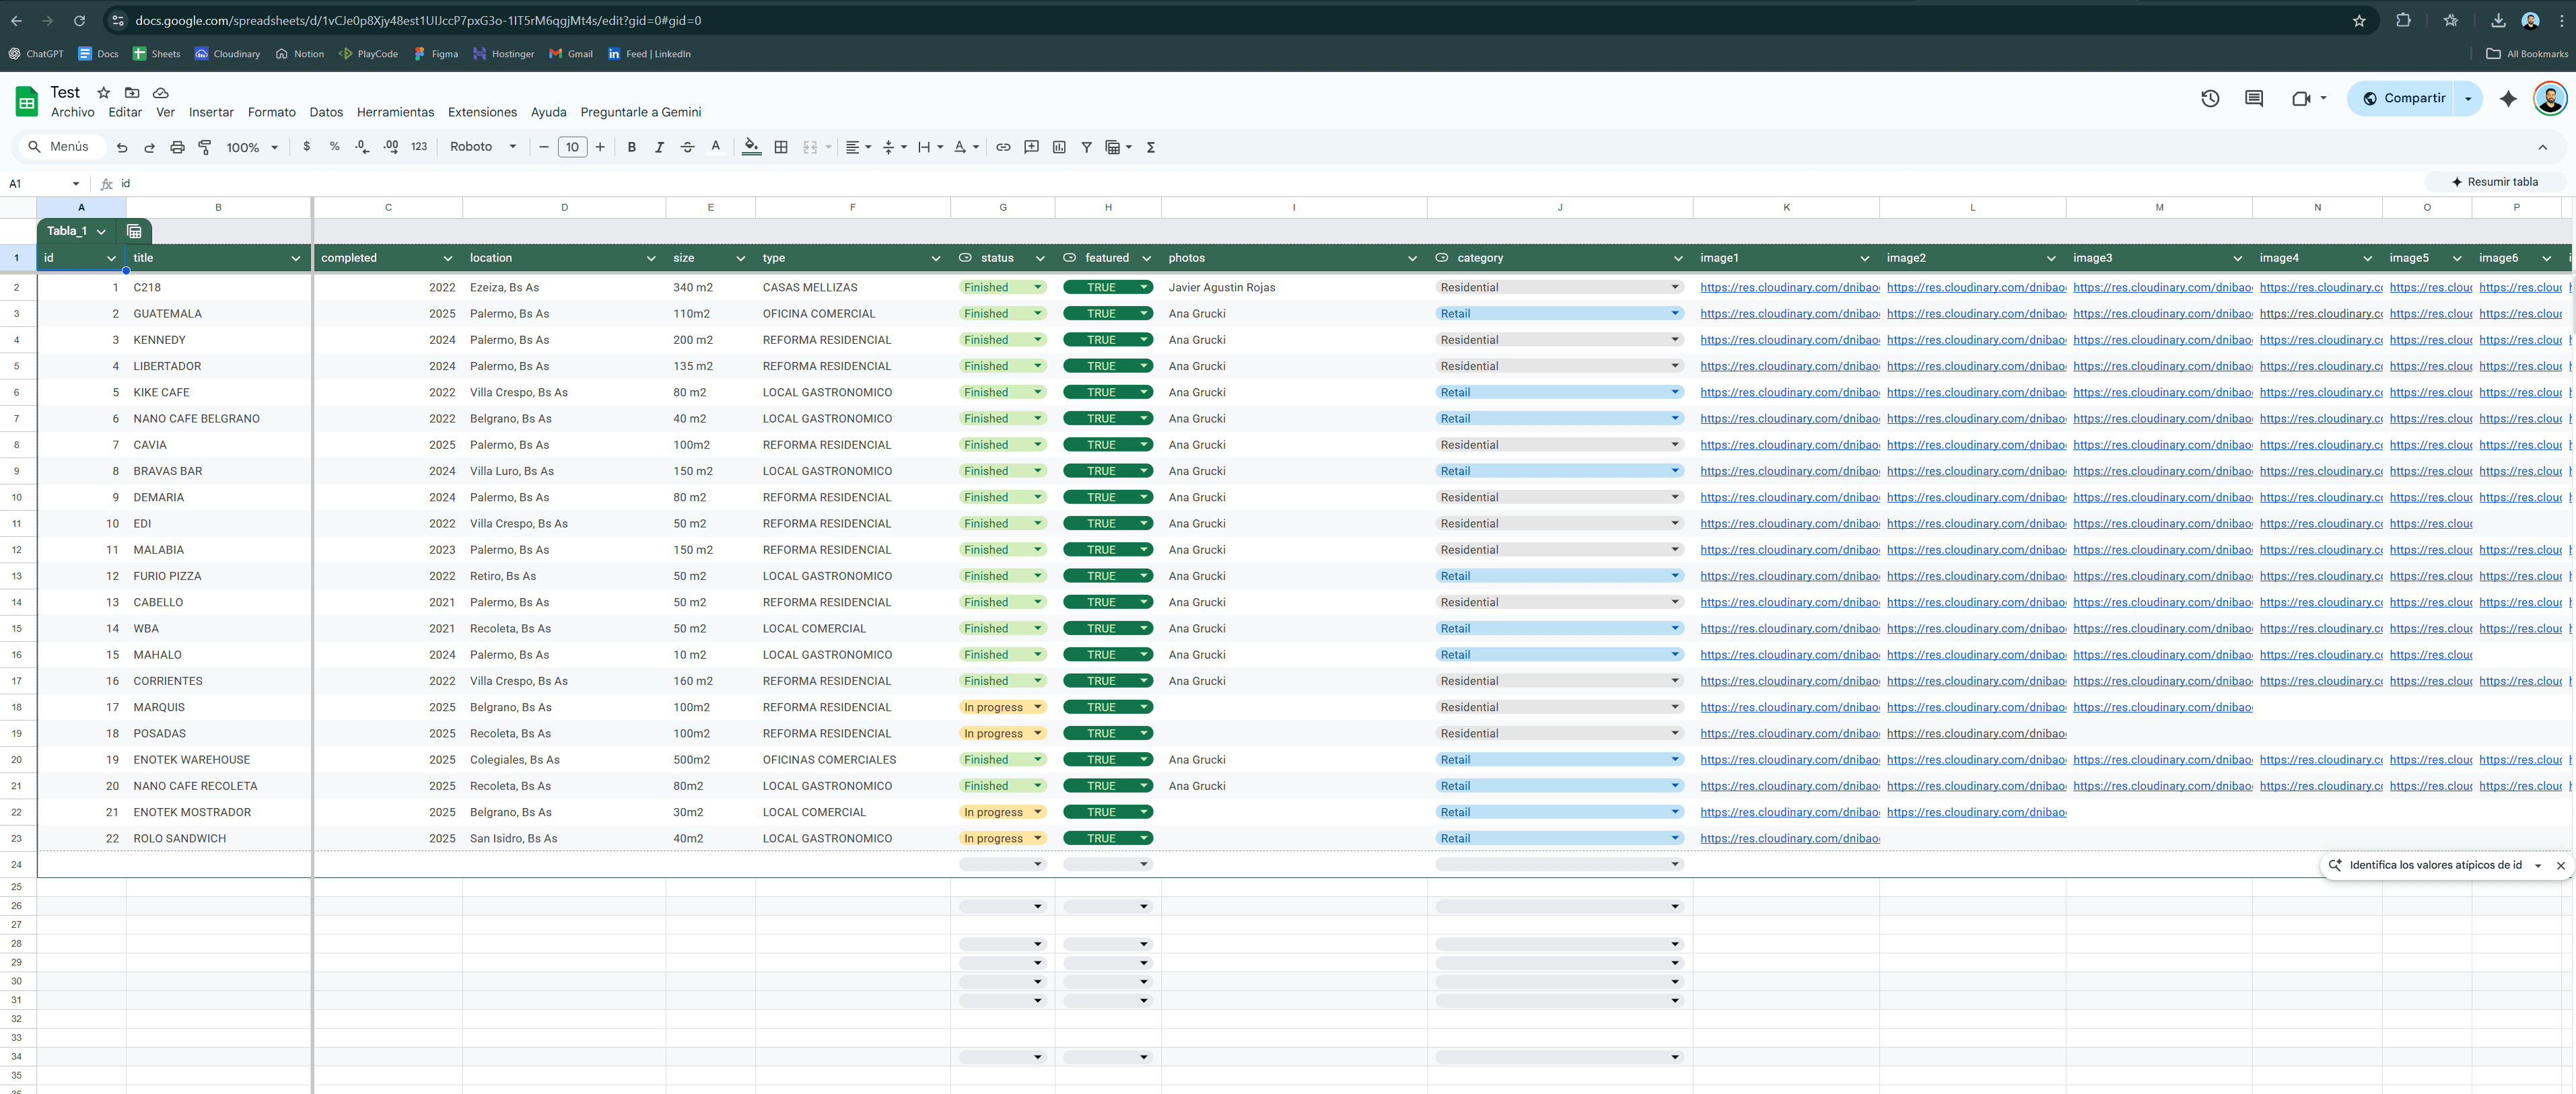The width and height of the screenshot is (2576, 1094).
Task: Open version history clock icon
Action: click(x=2210, y=98)
